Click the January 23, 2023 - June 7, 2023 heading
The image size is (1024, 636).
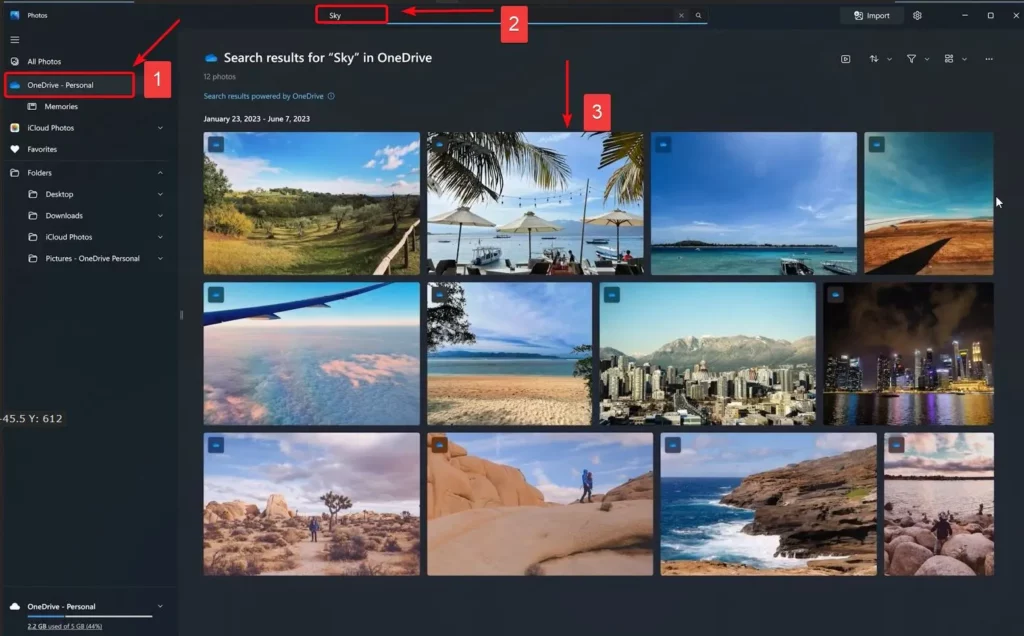coord(257,119)
